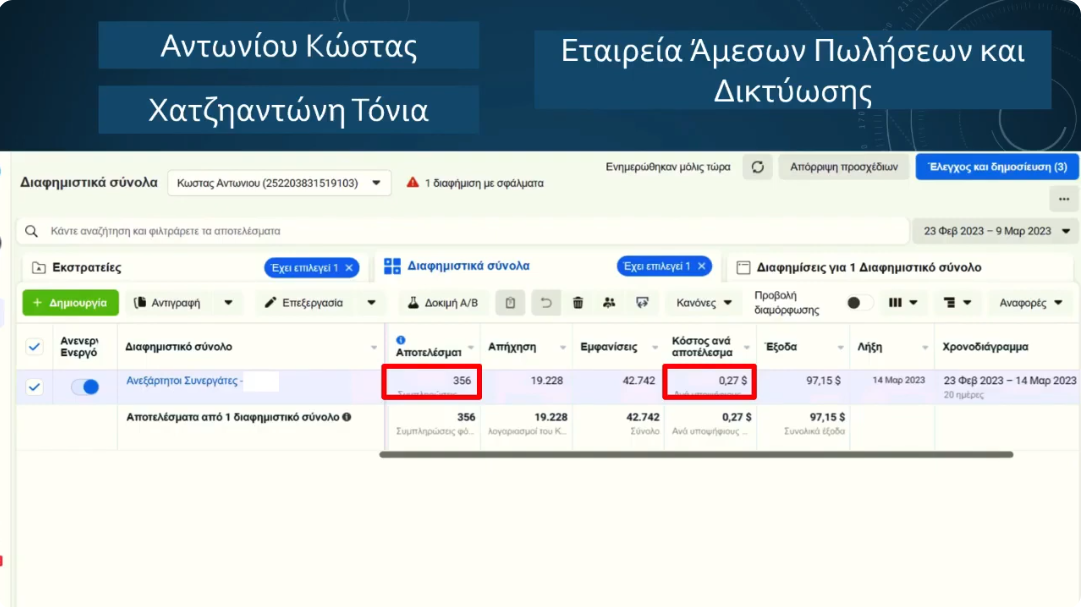Switch to Διαφημίσεις για 1 Διαφημιστικό σύνολο tab
The width and height of the screenshot is (1088, 607).
868,267
